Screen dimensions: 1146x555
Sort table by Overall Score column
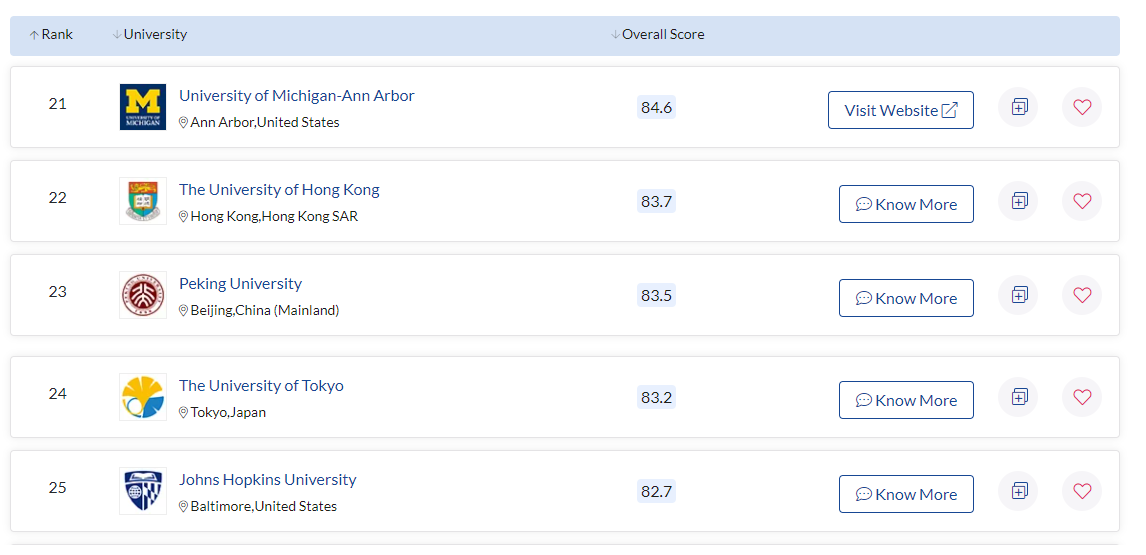(x=658, y=34)
